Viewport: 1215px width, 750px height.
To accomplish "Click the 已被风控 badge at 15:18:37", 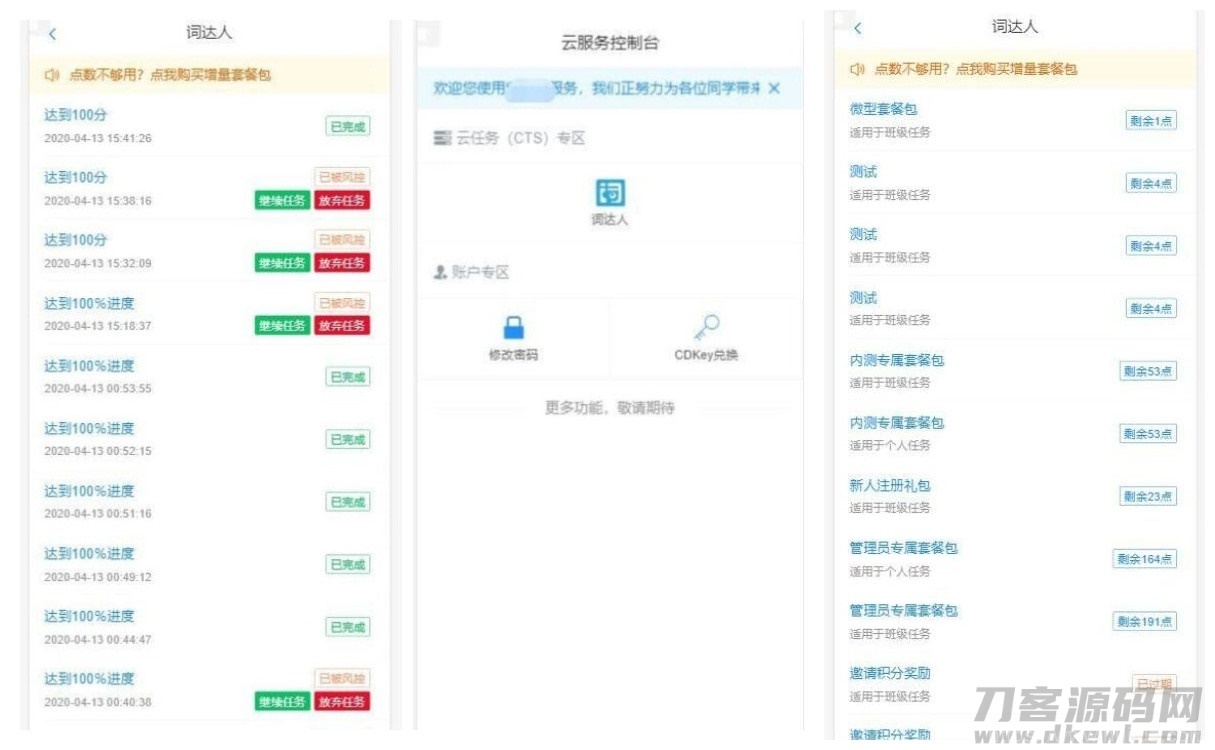I will 342,302.
